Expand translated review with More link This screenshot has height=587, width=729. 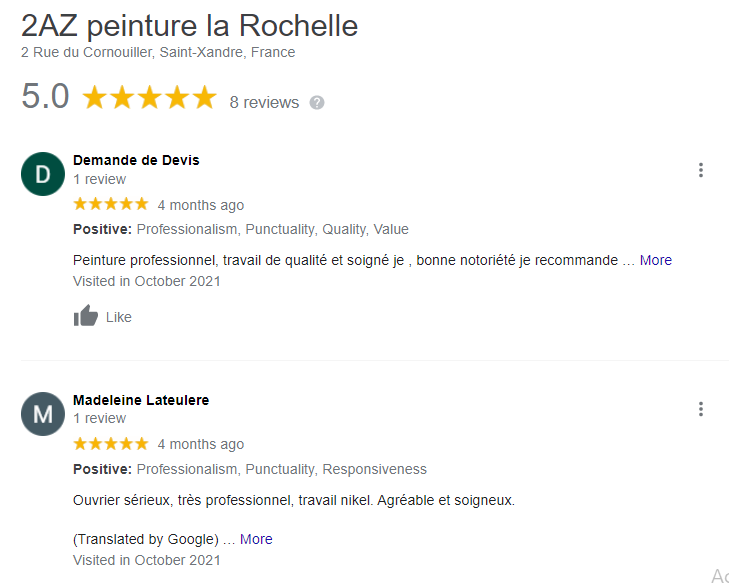click(x=256, y=539)
